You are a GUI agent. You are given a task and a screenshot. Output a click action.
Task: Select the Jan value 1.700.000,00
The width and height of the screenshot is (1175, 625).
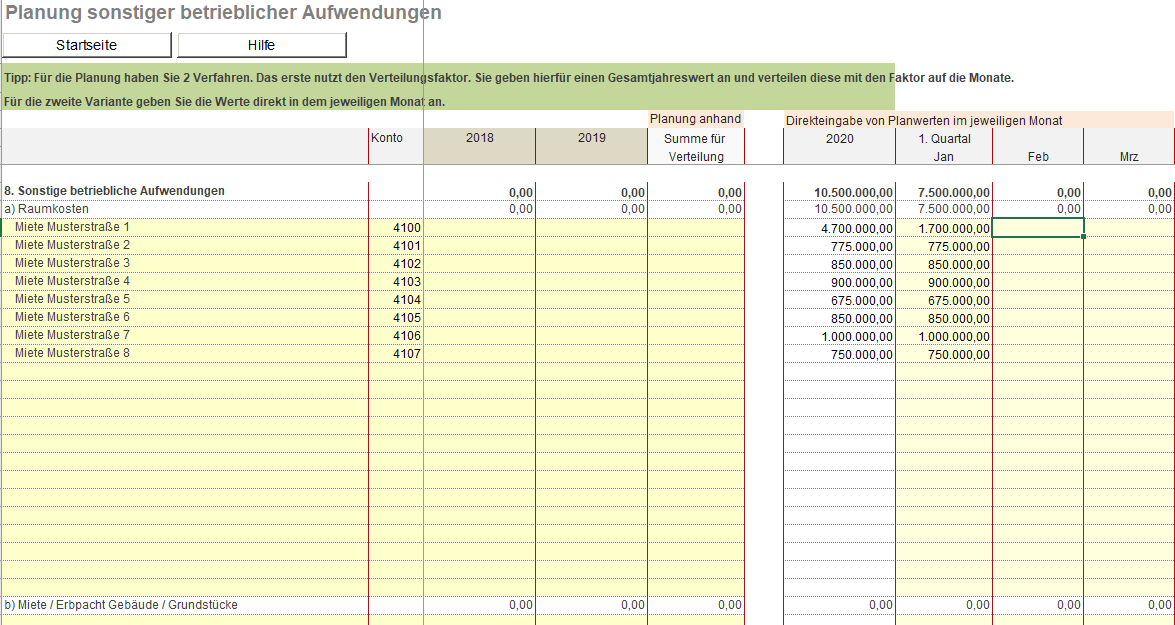[x=954, y=229]
